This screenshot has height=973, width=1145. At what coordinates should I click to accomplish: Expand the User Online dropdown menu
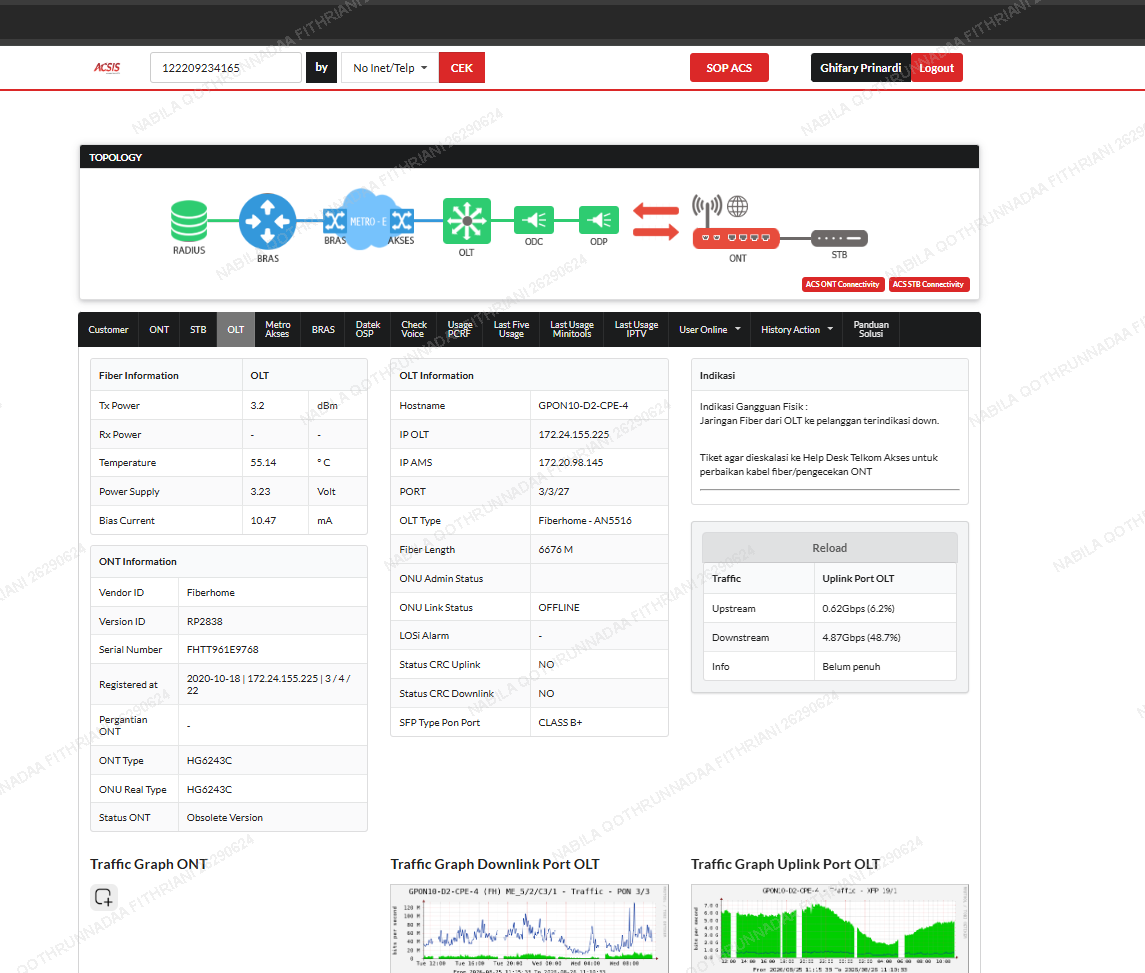[709, 329]
